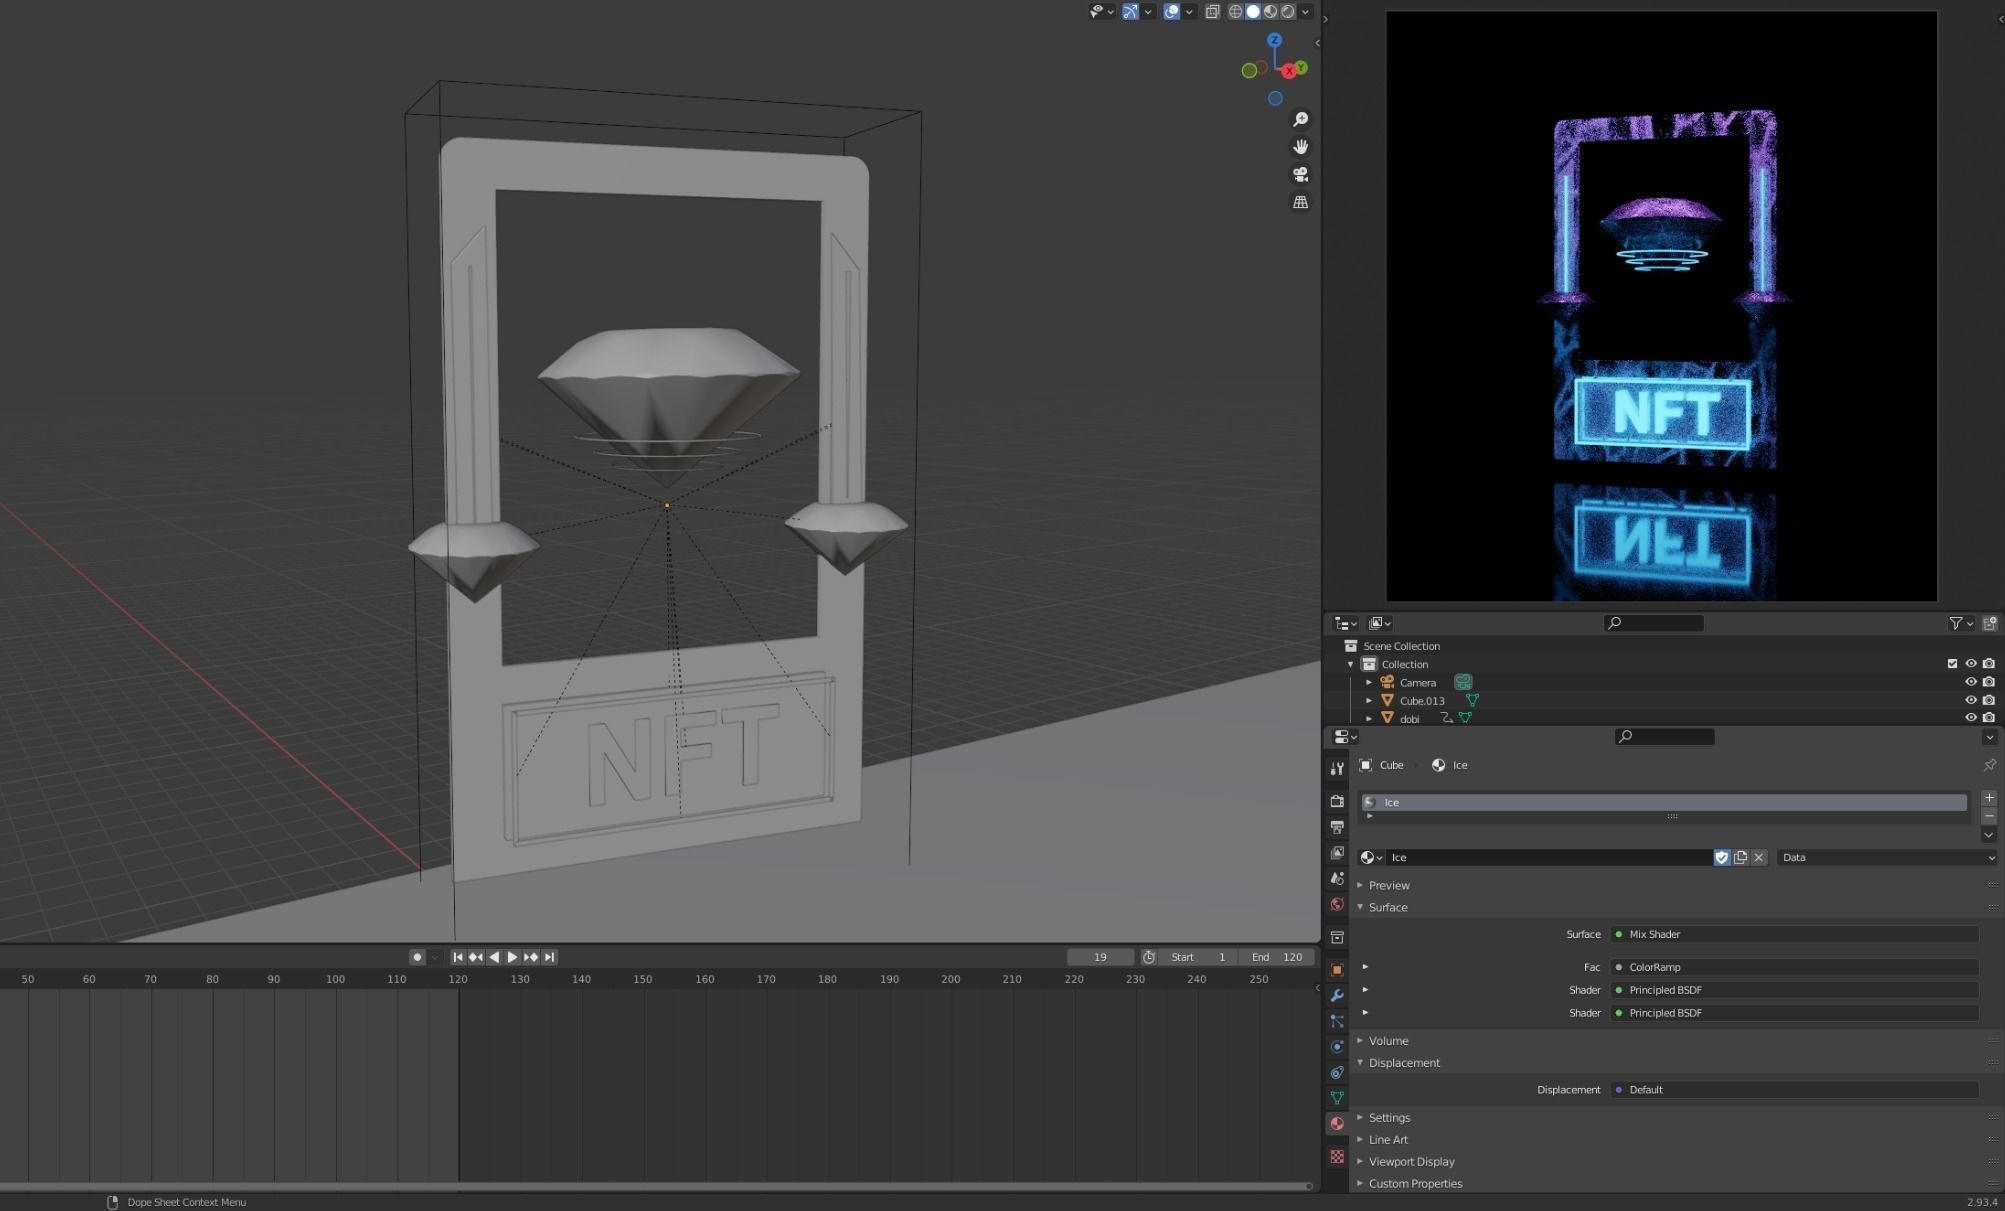Open Physics properties tab
This screenshot has width=2005, height=1211.
[1337, 1046]
